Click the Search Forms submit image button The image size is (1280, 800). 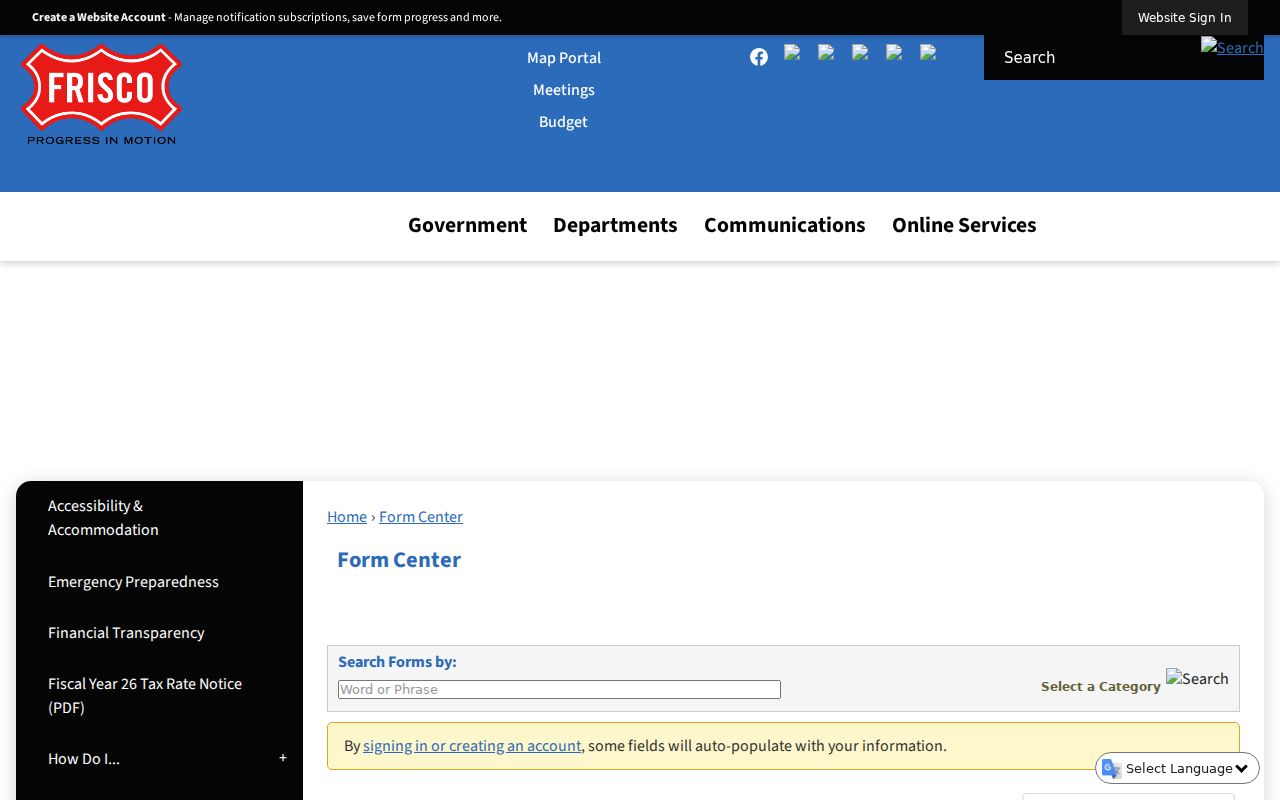1197,678
